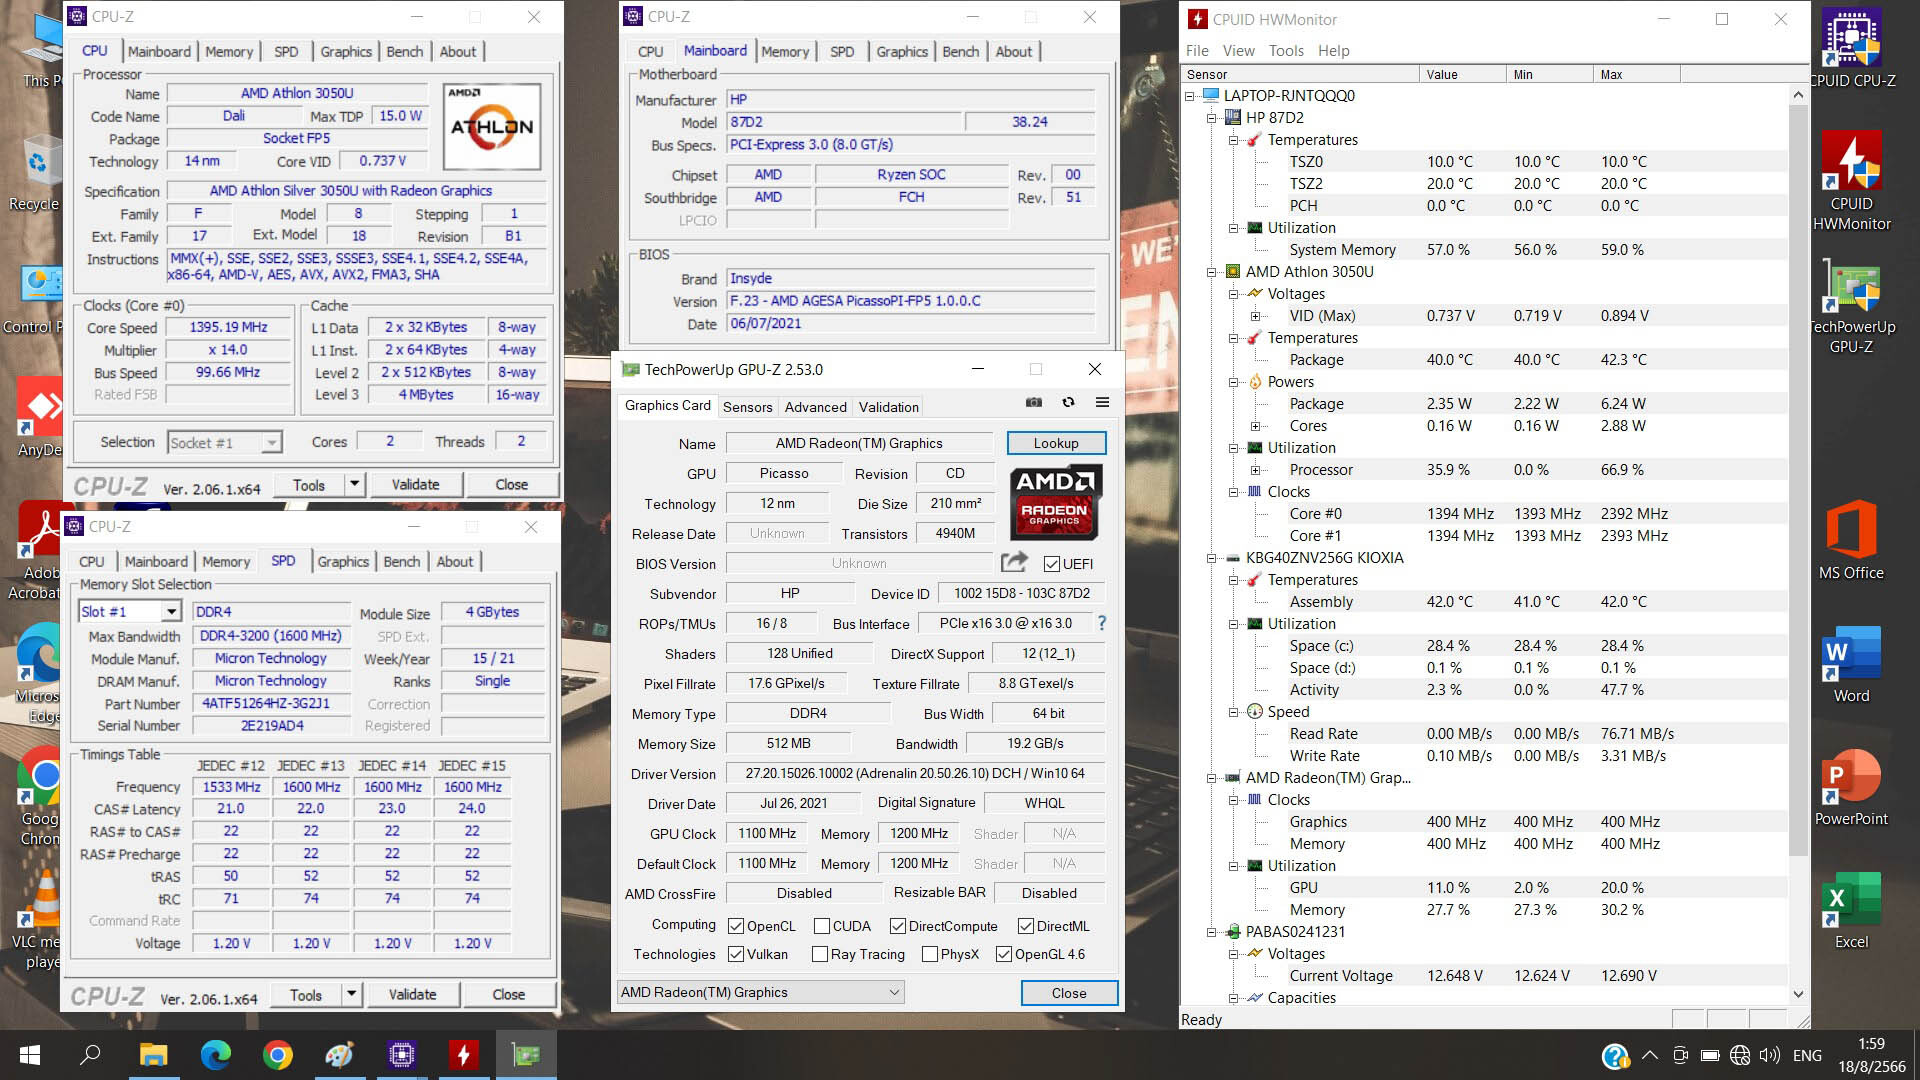Click Close in top-left CPU-Z window

(x=511, y=485)
